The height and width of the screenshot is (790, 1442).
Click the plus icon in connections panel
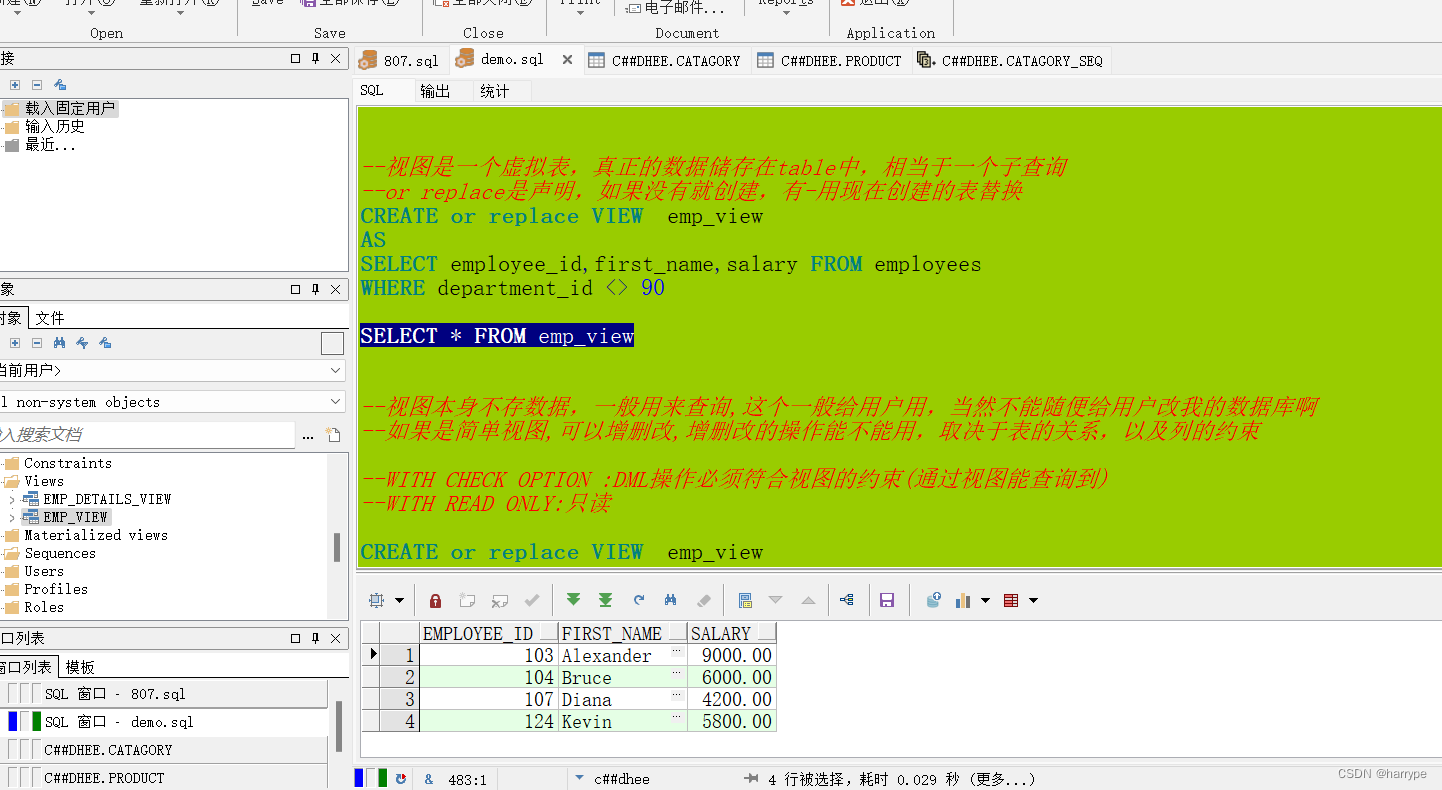coord(14,85)
